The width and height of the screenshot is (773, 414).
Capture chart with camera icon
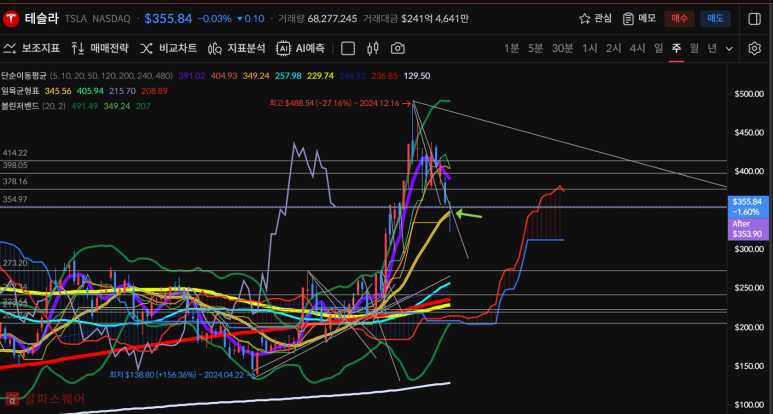coord(397,48)
